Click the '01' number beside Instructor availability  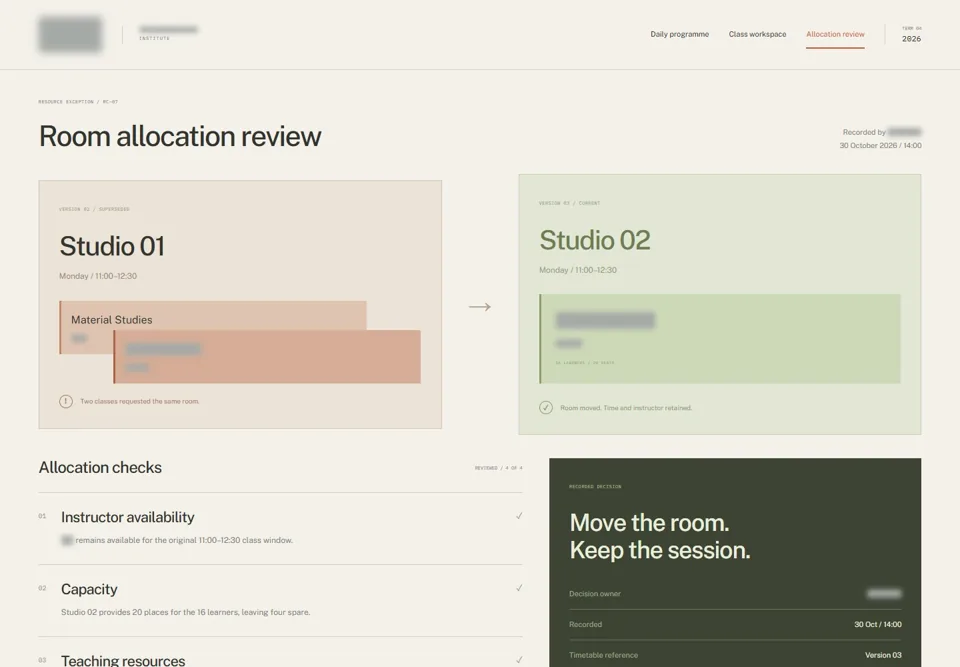coord(42,516)
